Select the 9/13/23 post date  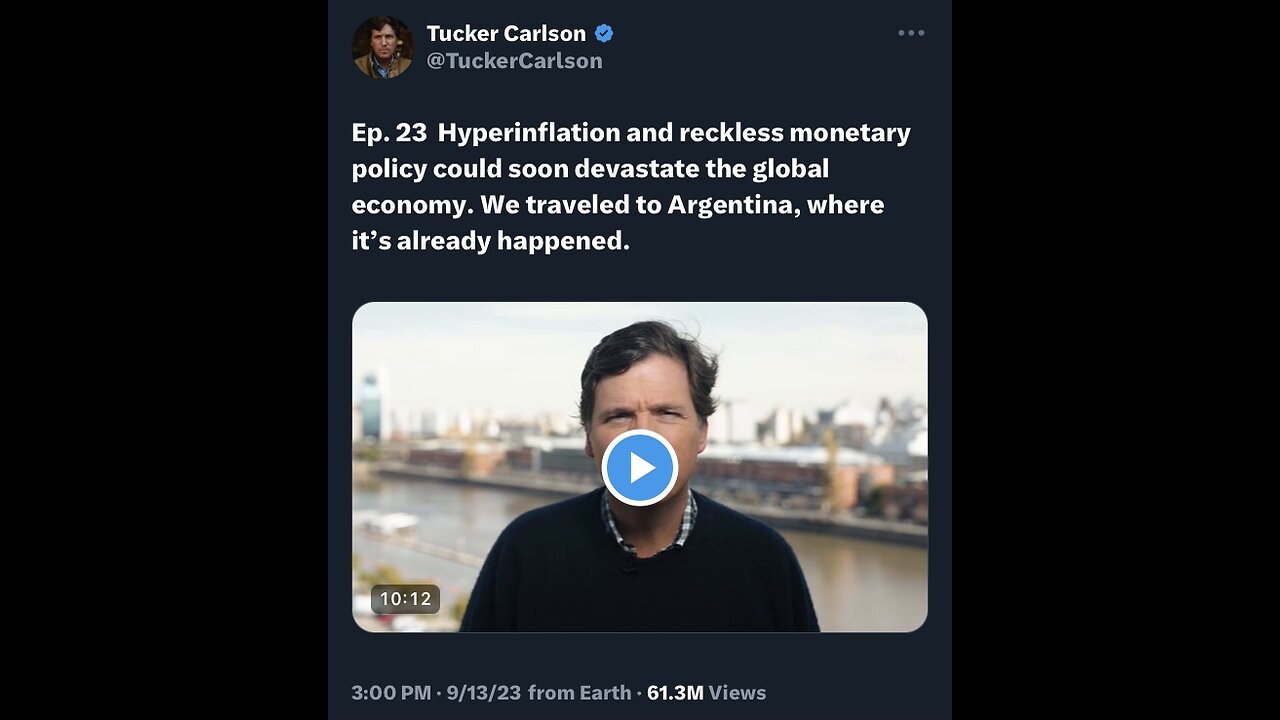[x=485, y=692]
